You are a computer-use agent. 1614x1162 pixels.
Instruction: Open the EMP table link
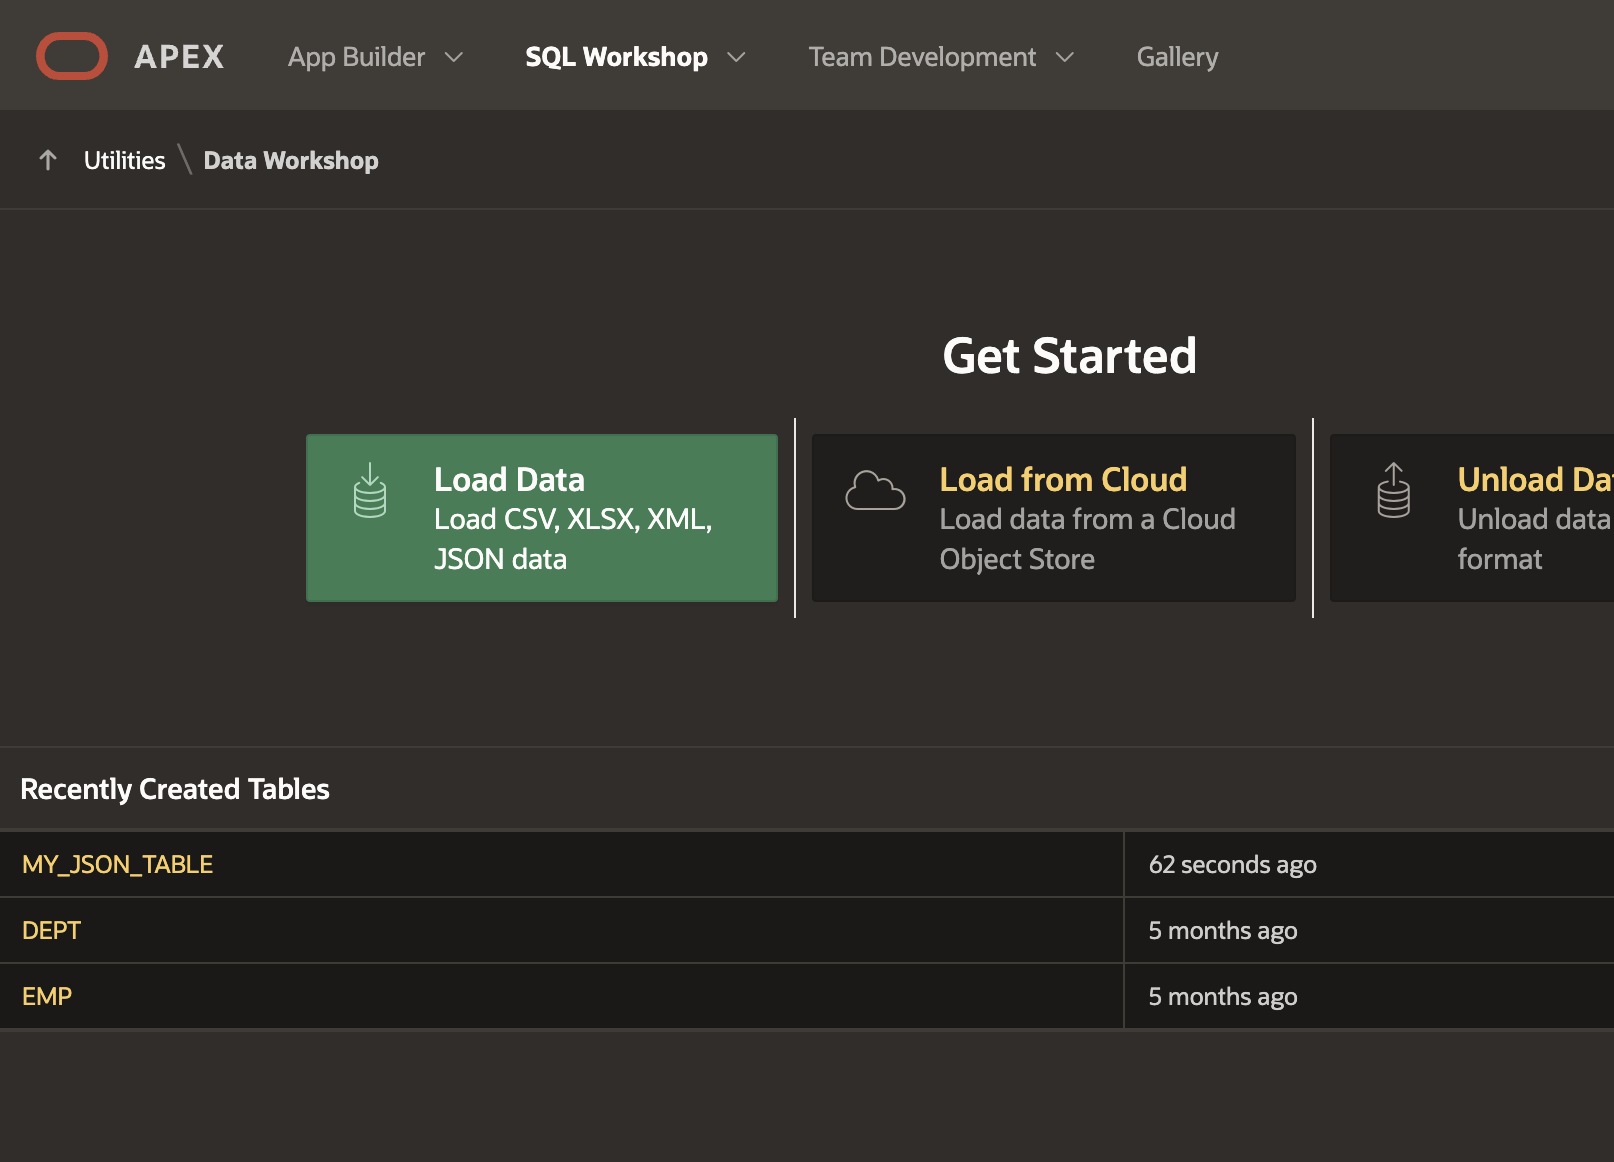pyautogui.click(x=47, y=996)
